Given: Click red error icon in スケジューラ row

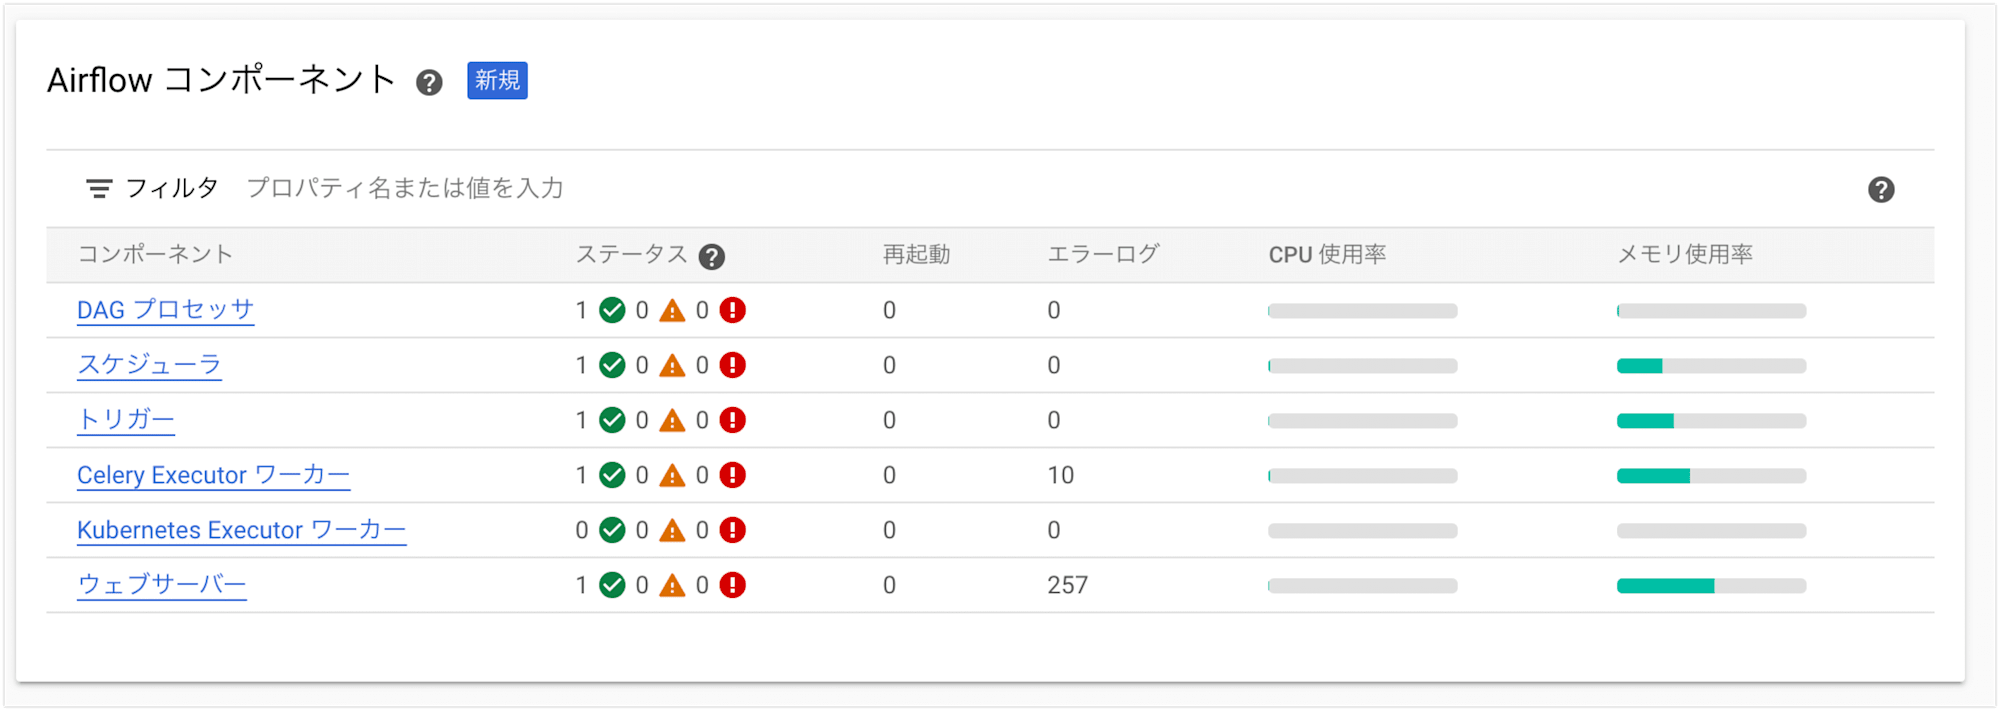Looking at the screenshot, I should (733, 365).
